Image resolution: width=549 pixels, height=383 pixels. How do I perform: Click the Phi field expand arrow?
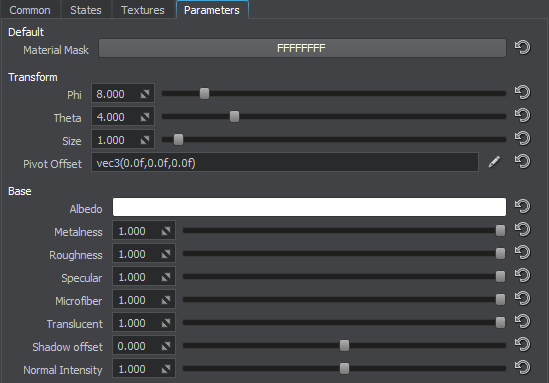click(145, 94)
